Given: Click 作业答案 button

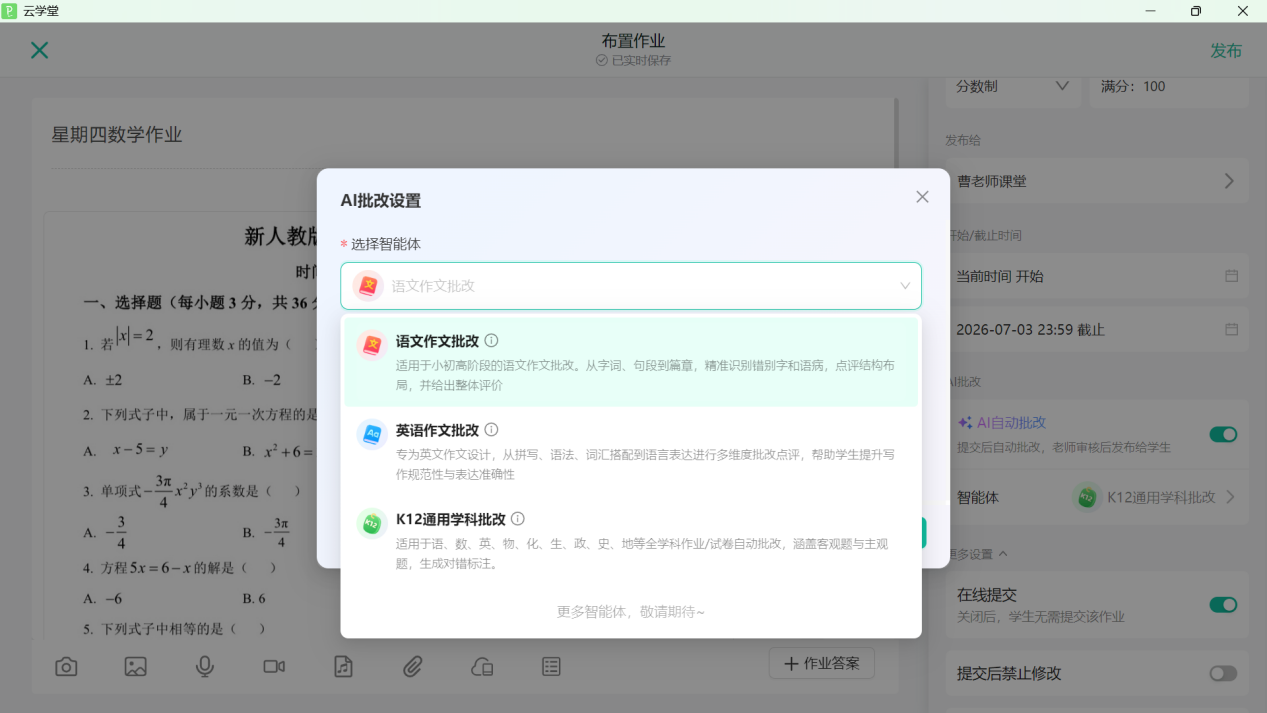Looking at the screenshot, I should [x=822, y=663].
